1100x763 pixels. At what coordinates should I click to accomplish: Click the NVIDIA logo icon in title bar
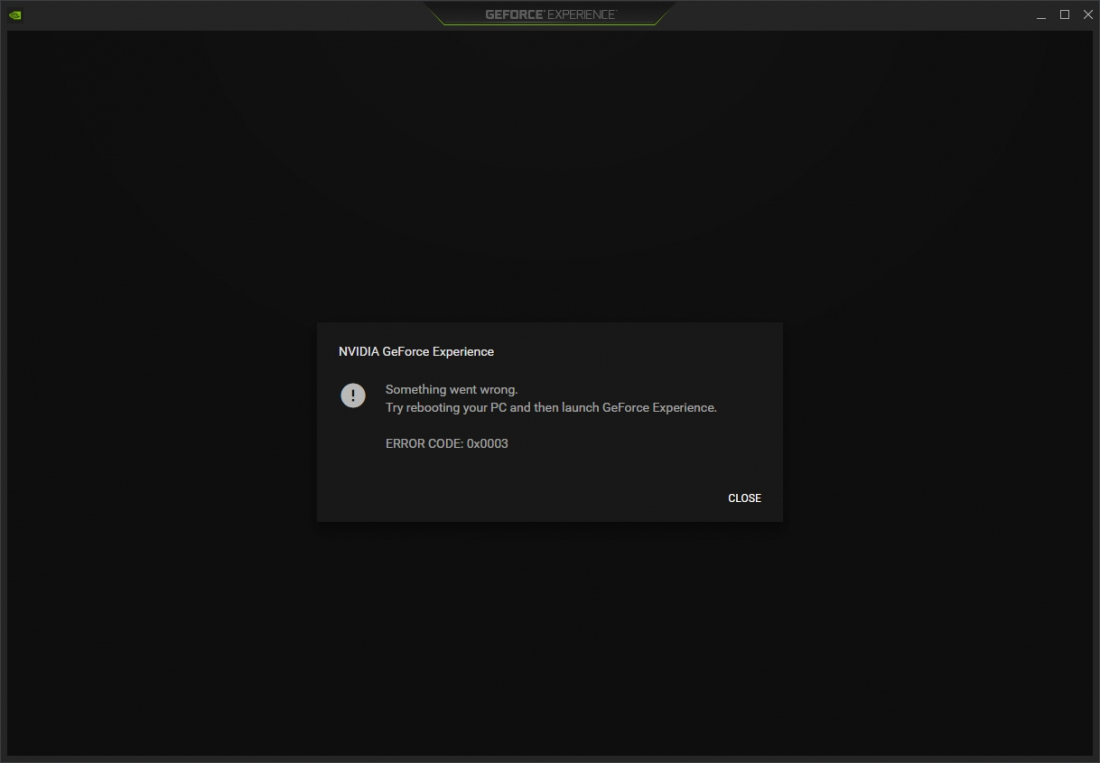(x=15, y=15)
